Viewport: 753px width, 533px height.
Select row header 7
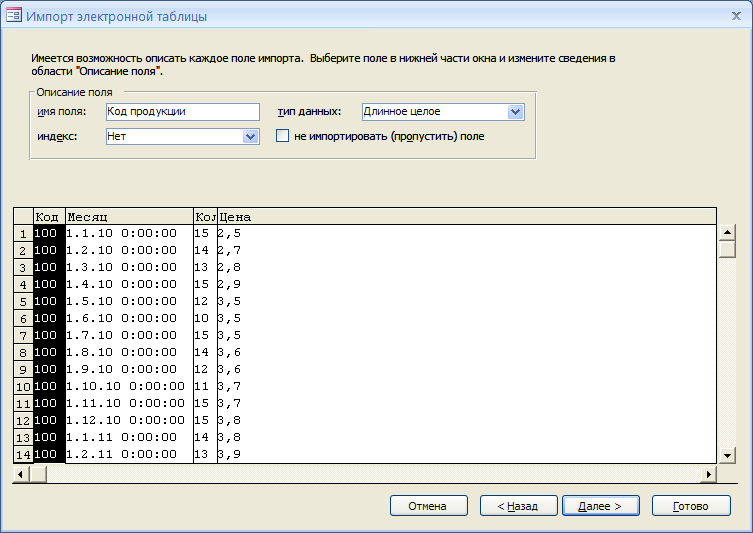click(23, 336)
